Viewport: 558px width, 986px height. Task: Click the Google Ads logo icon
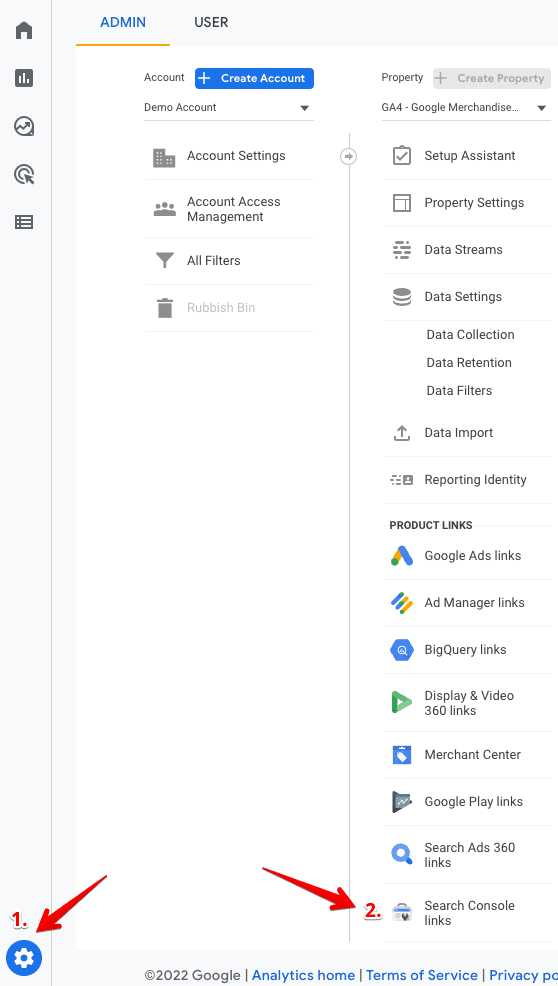[401, 556]
